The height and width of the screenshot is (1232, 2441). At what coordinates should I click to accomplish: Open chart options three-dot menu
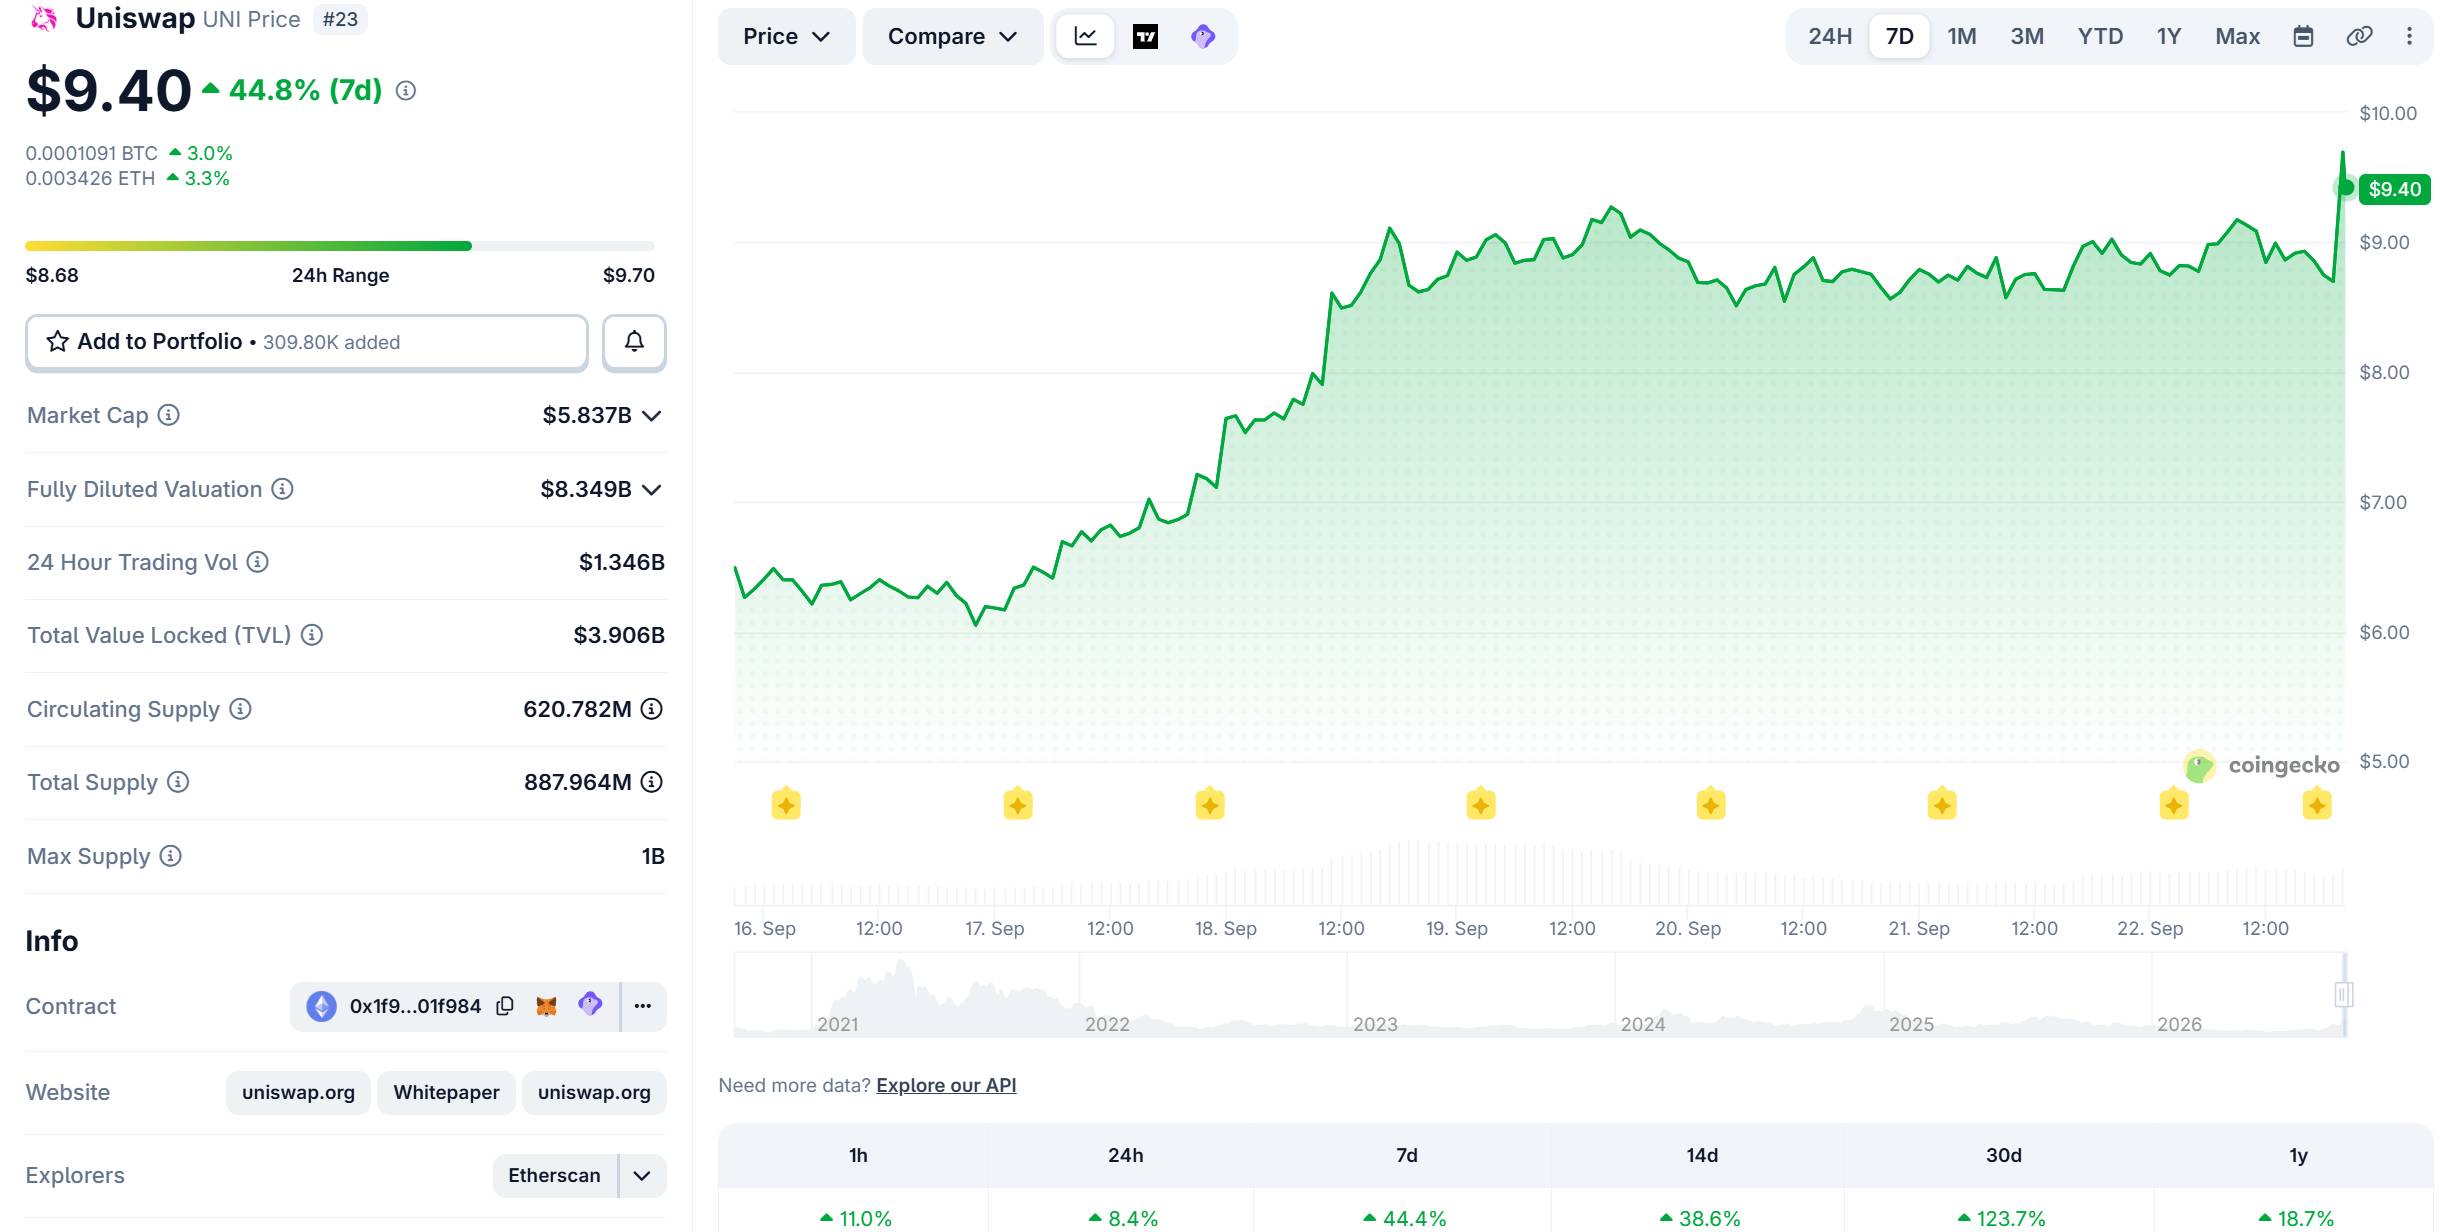click(2409, 37)
